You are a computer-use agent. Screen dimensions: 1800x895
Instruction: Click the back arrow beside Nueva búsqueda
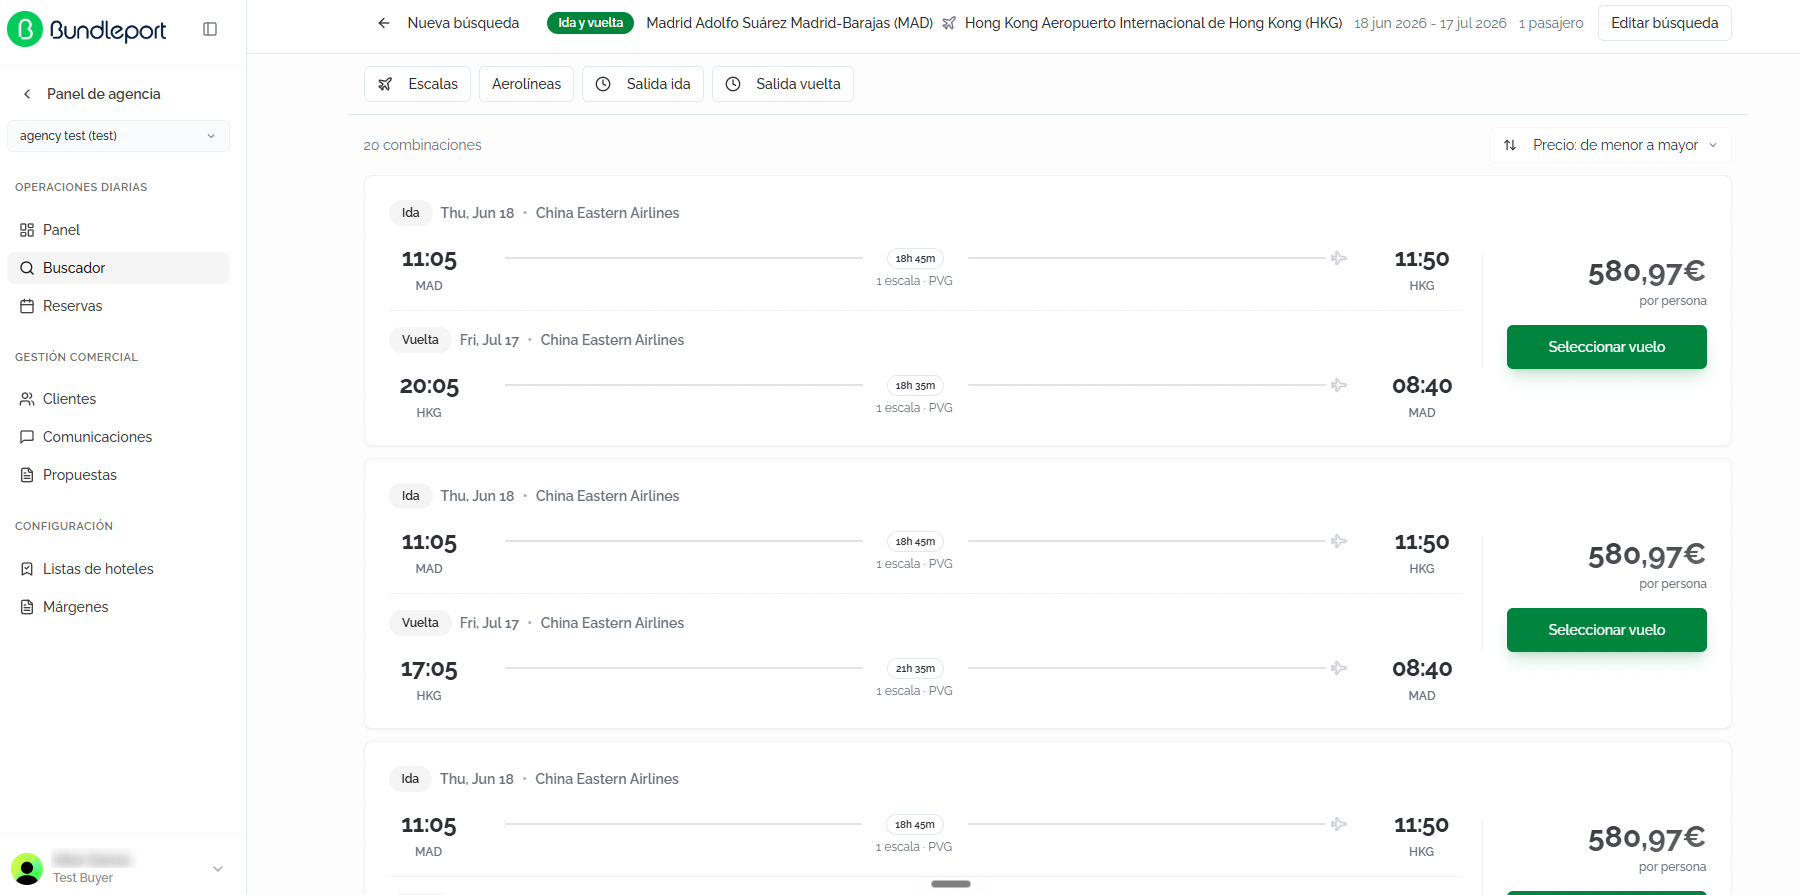(x=384, y=23)
